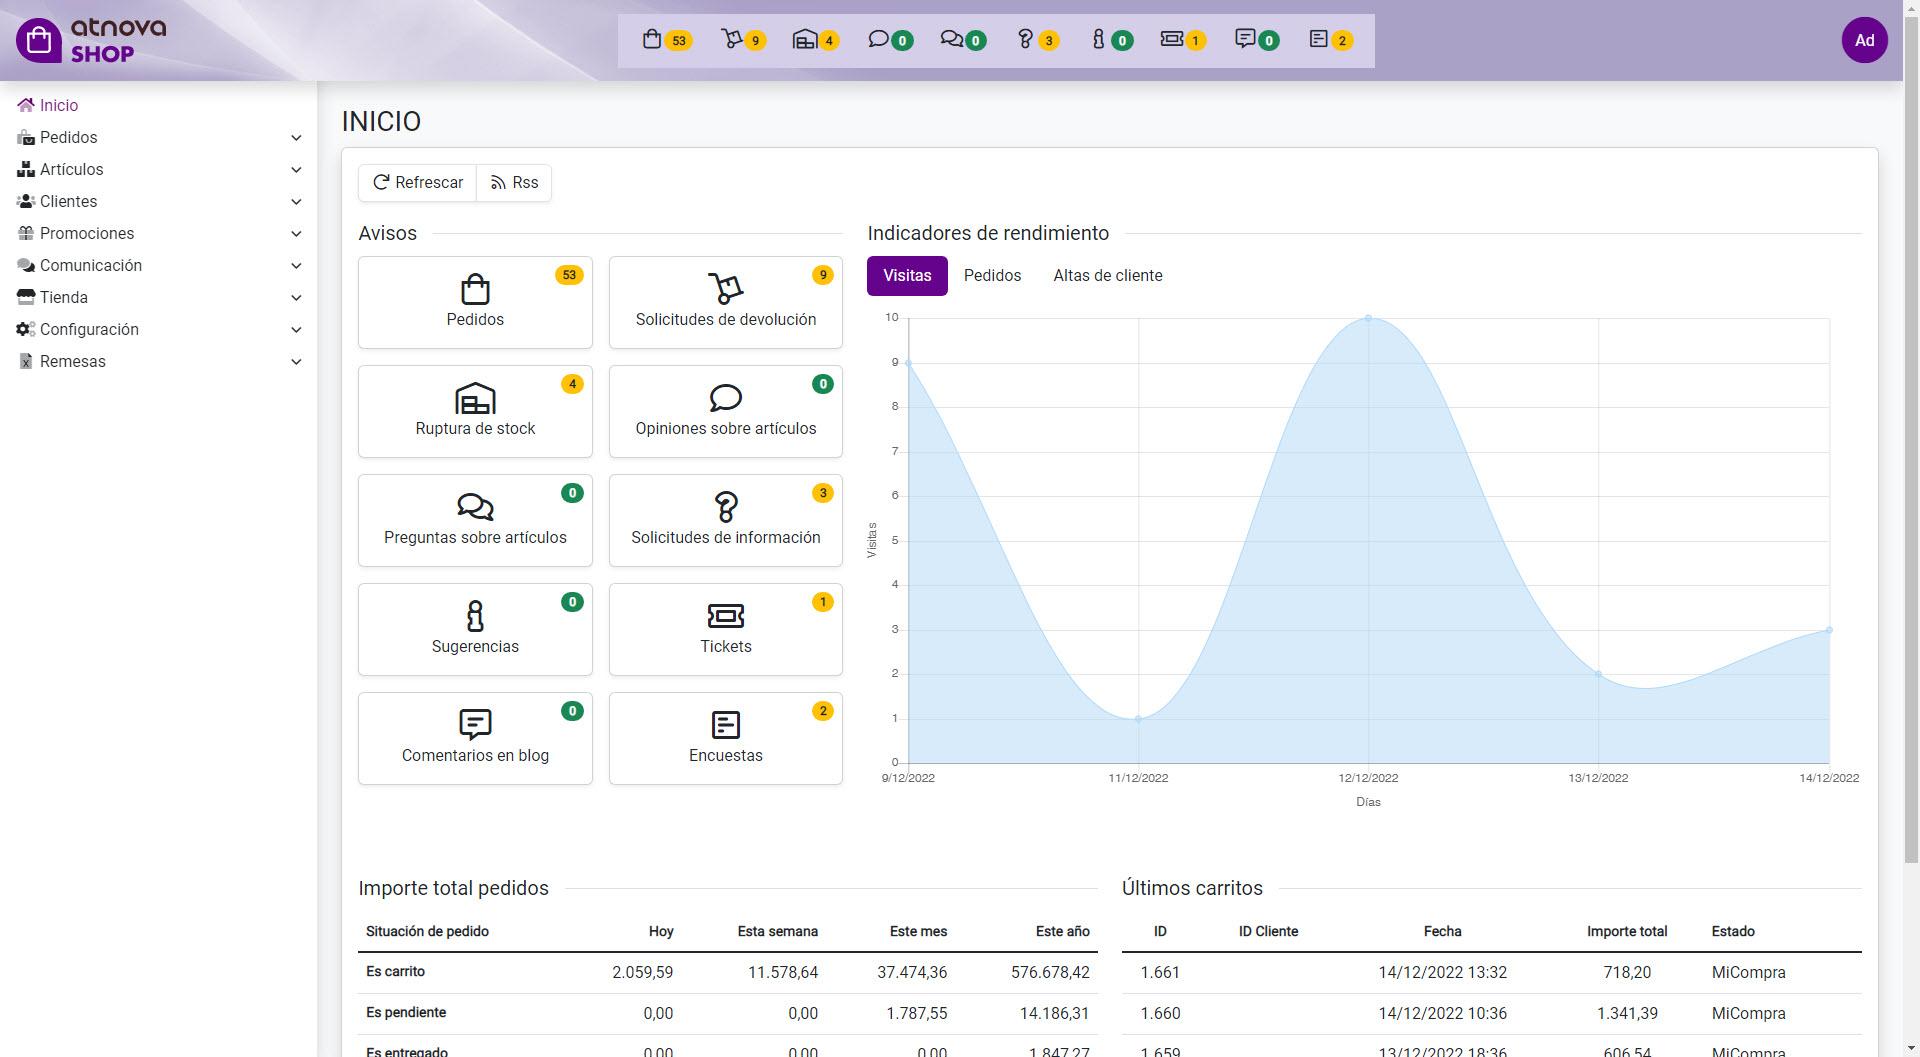
Task: Click the 12/12/2022 peak data point
Action: tap(1368, 318)
